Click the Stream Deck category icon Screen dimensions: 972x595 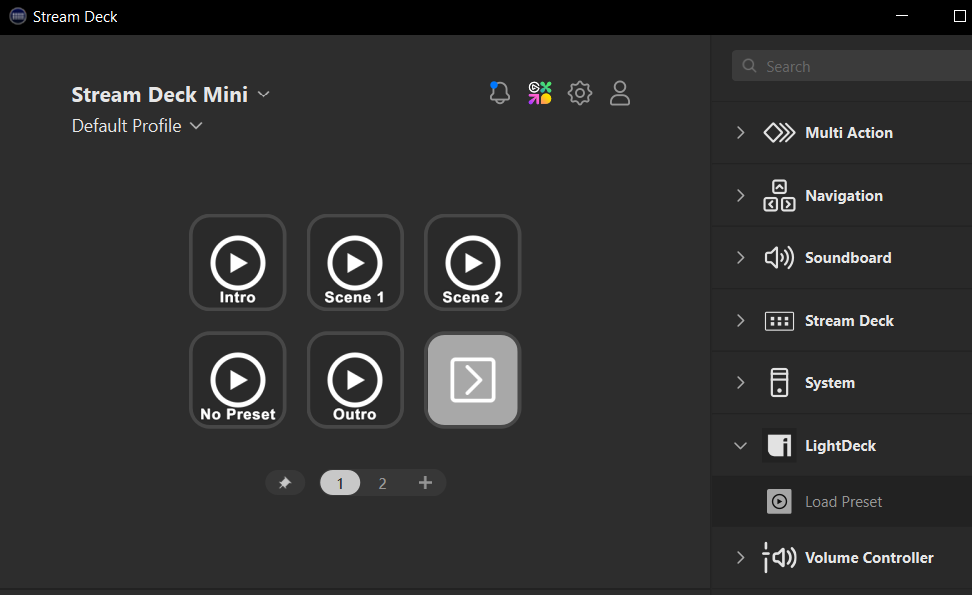click(x=779, y=321)
